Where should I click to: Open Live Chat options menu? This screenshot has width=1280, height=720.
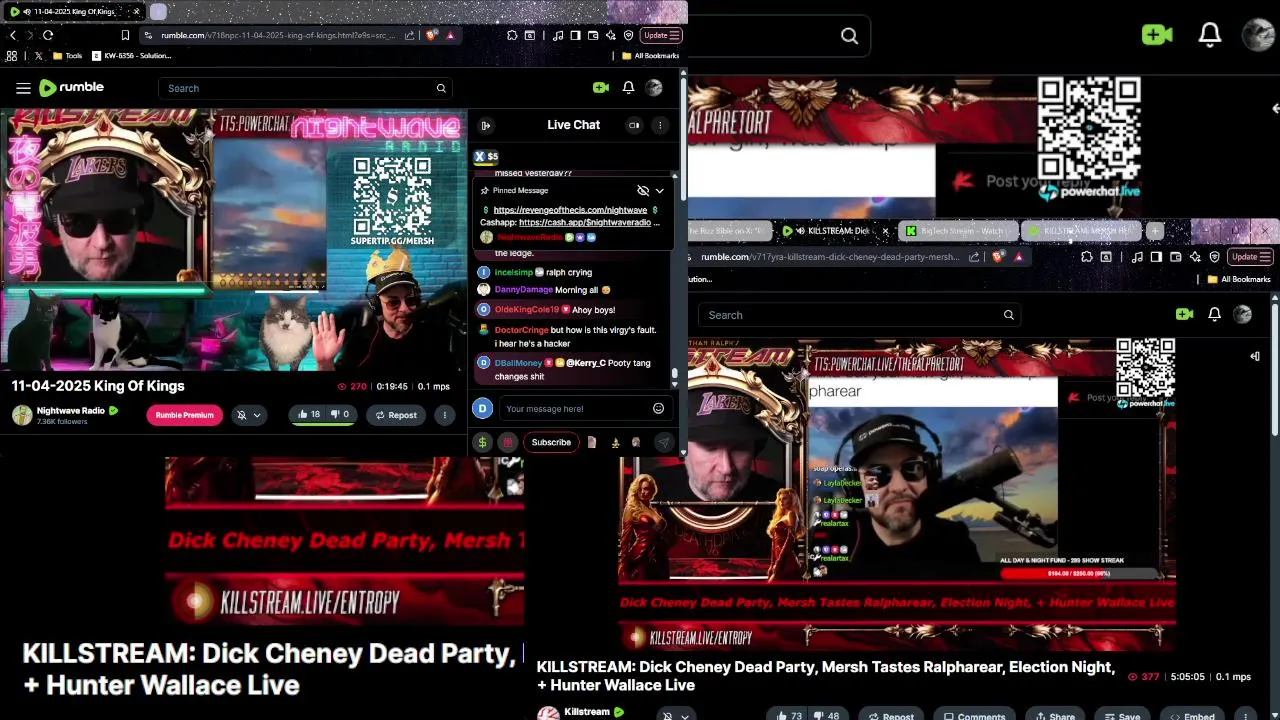(x=660, y=125)
